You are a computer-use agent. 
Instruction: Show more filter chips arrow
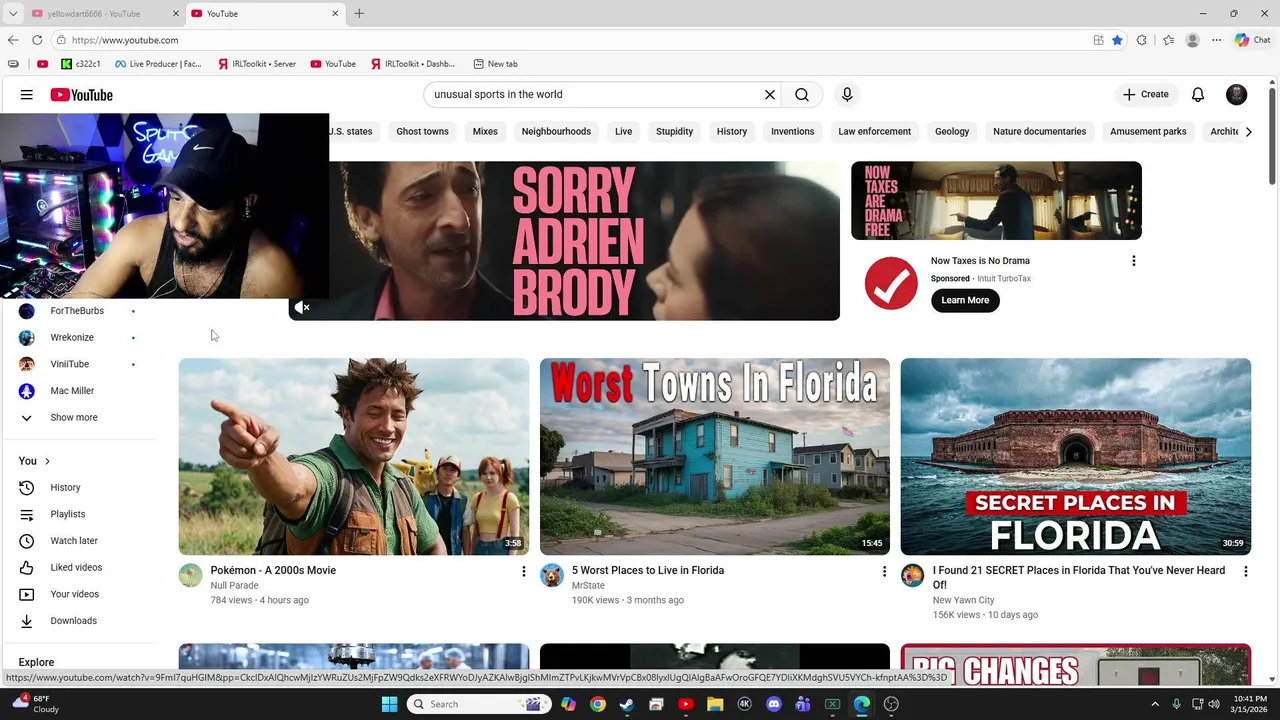pos(1248,132)
